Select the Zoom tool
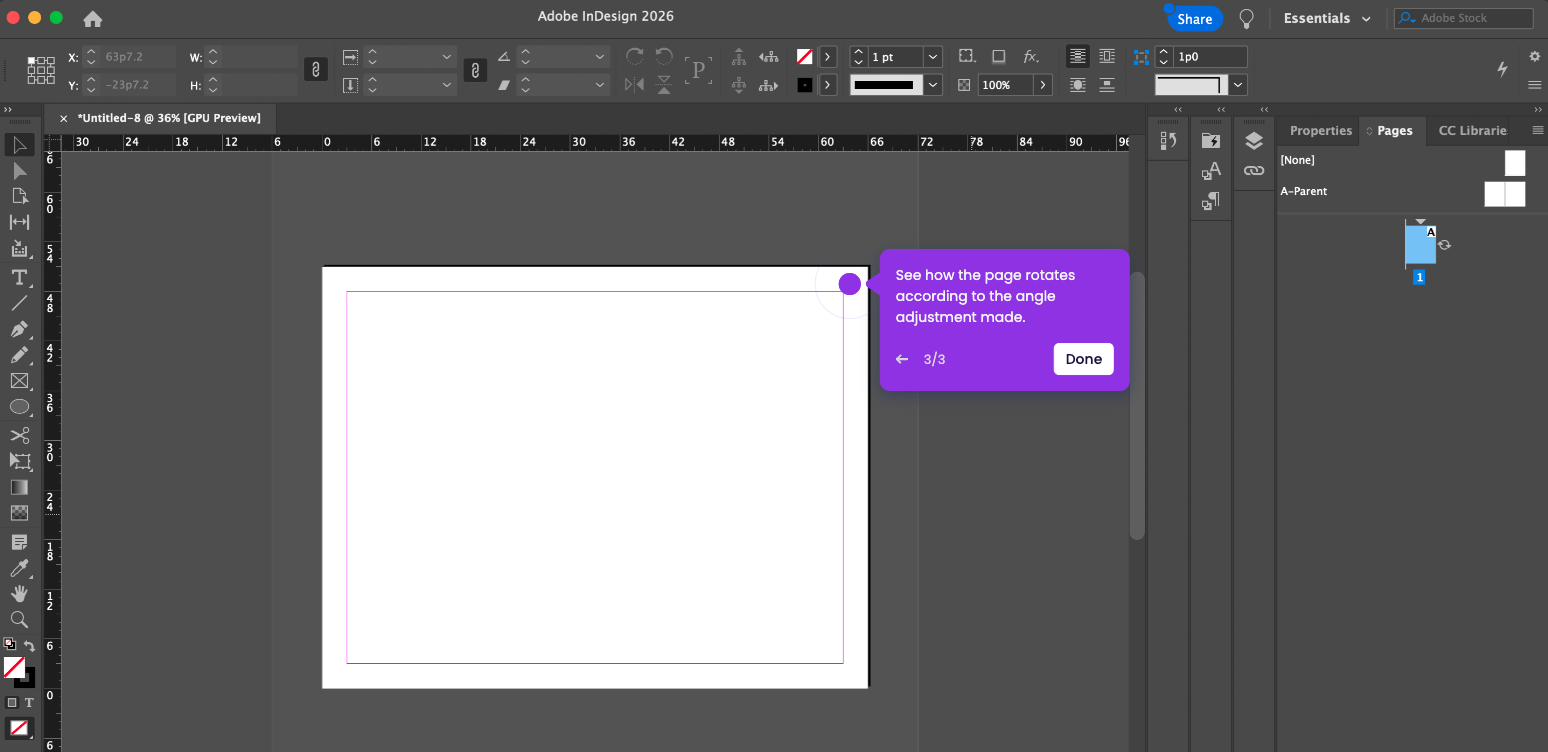 [x=19, y=619]
